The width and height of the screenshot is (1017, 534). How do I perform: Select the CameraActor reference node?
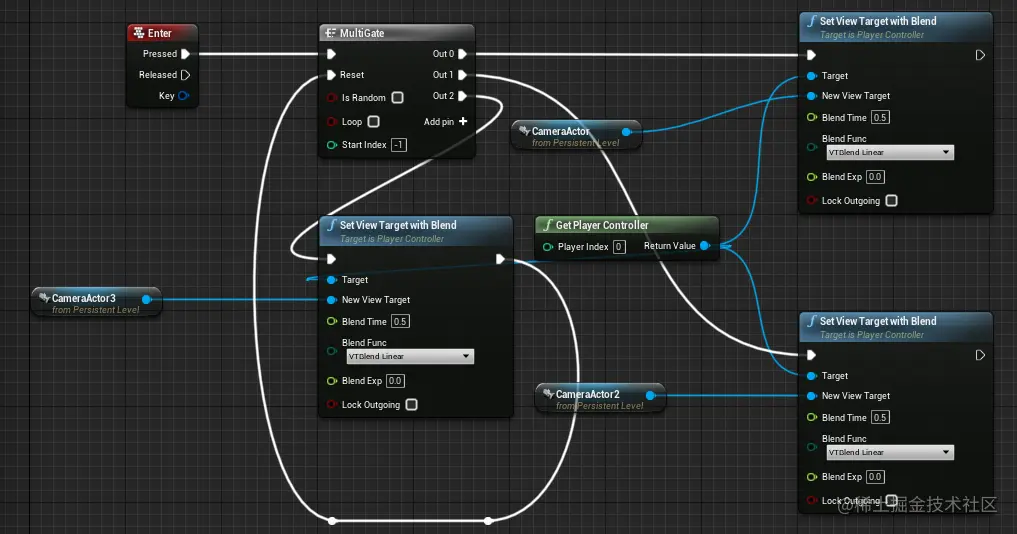pyautogui.click(x=576, y=135)
